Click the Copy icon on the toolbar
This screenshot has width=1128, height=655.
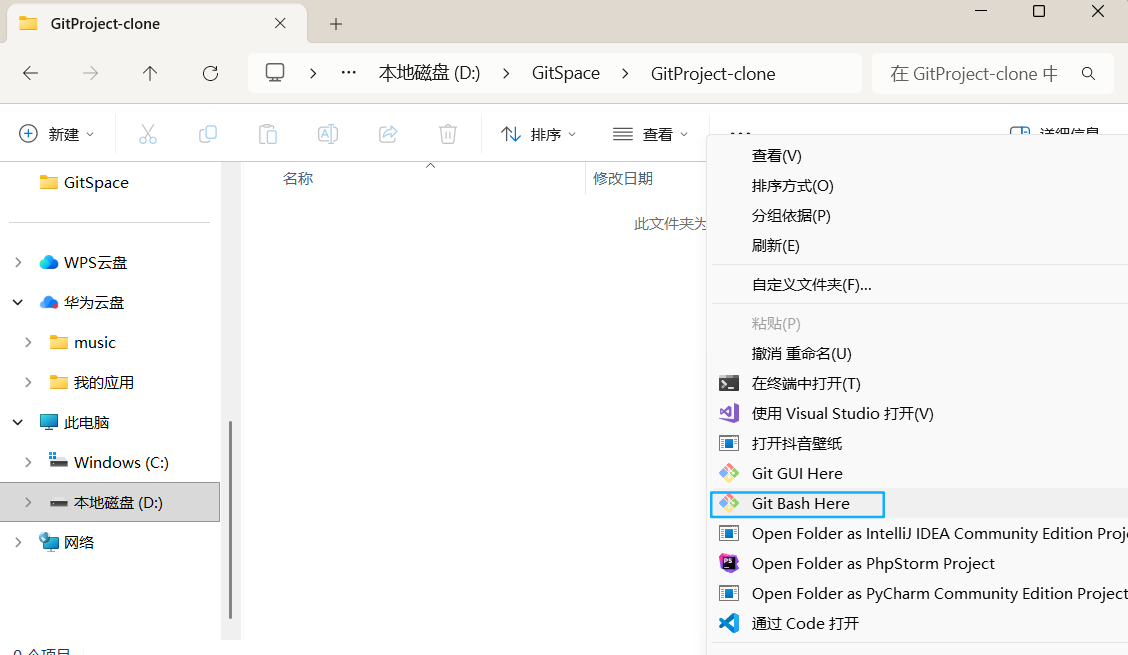pos(208,133)
